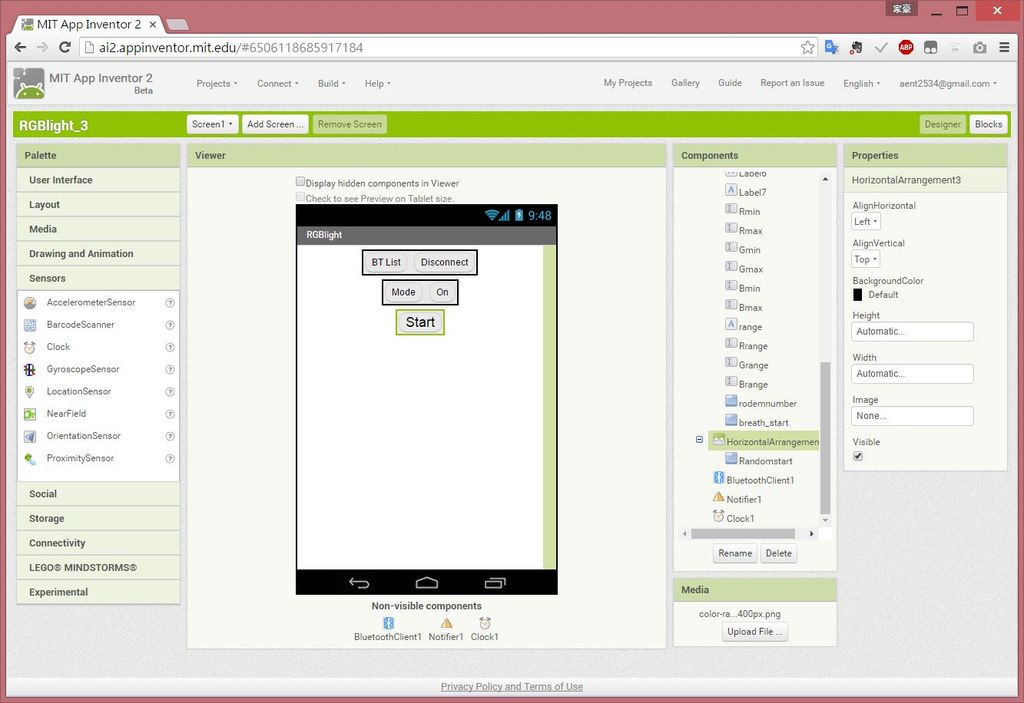The image size is (1024, 703).
Task: Open the Help menu
Action: click(377, 84)
